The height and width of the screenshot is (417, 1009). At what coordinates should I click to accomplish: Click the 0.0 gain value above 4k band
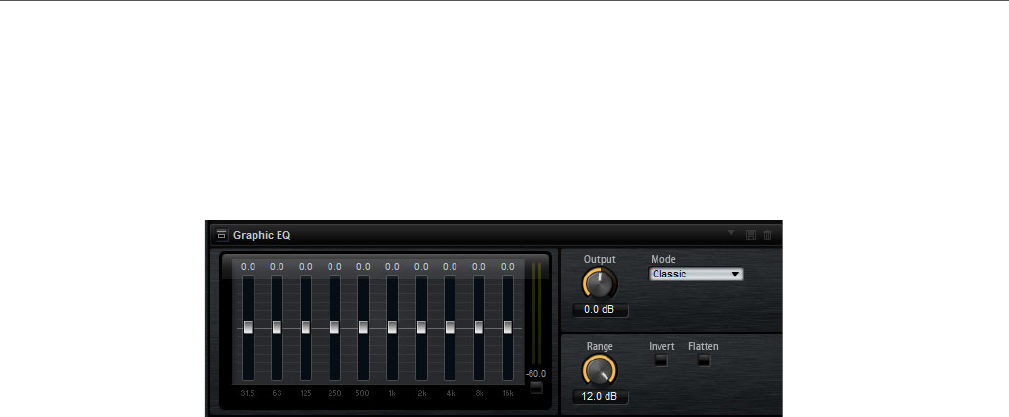tap(450, 266)
